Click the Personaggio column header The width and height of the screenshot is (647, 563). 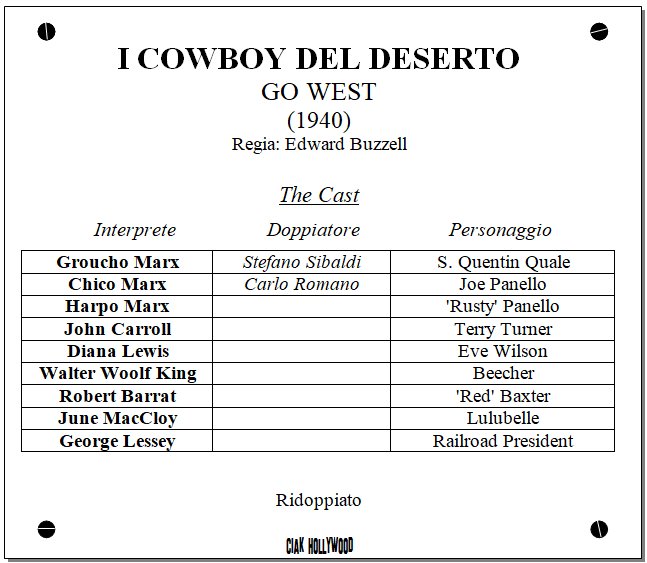coord(500,230)
